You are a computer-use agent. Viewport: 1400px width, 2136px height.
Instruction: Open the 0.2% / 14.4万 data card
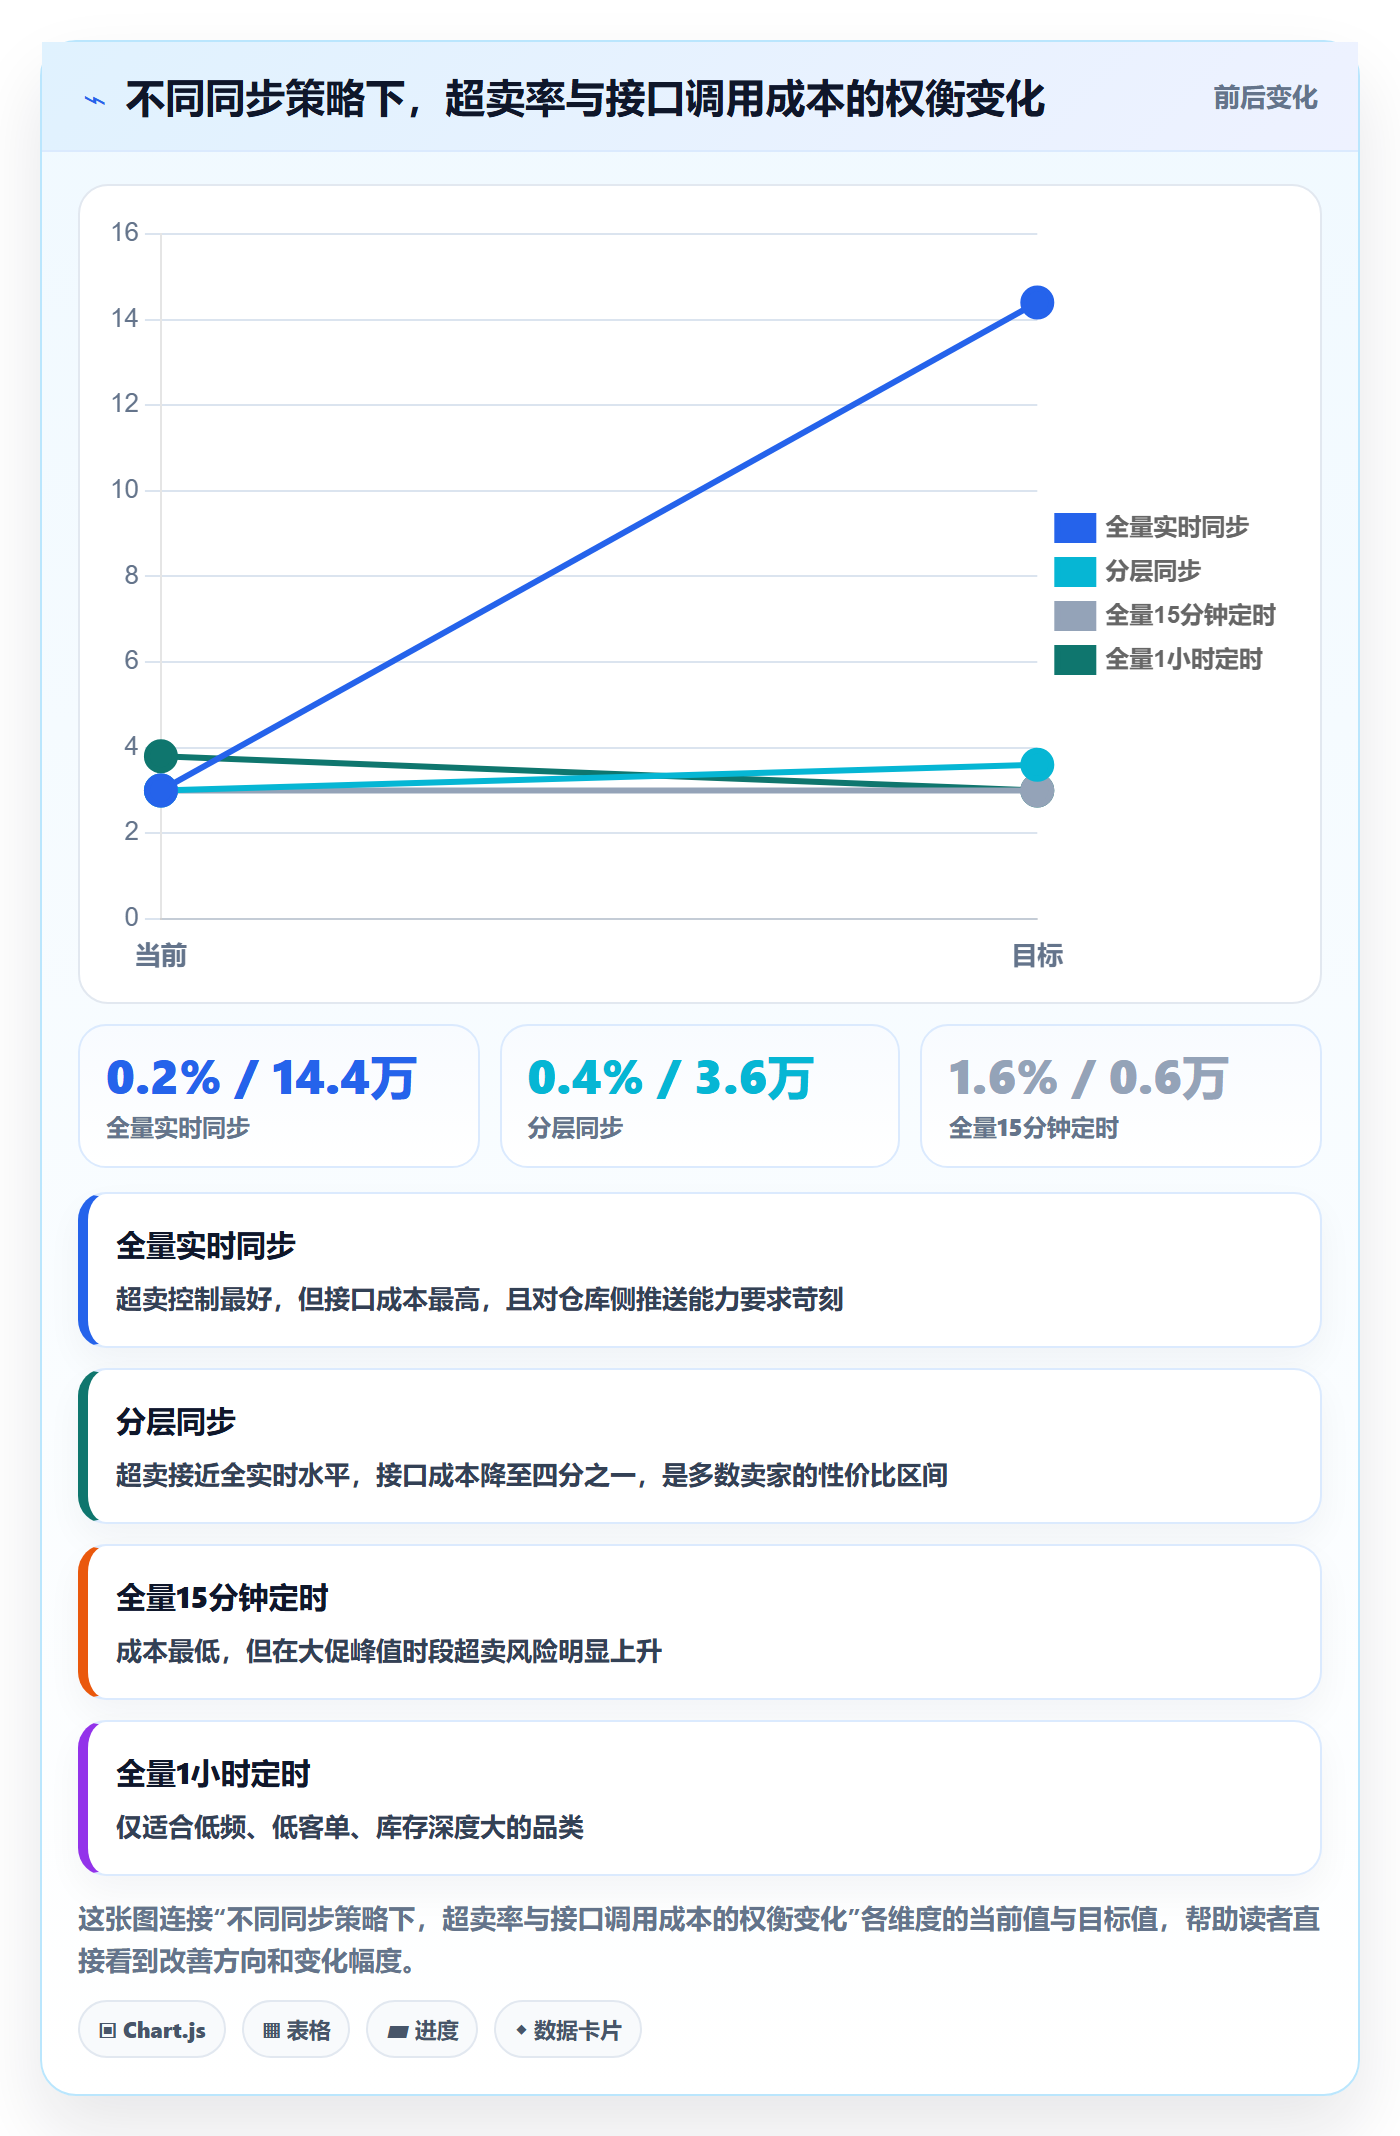[x=279, y=1096]
